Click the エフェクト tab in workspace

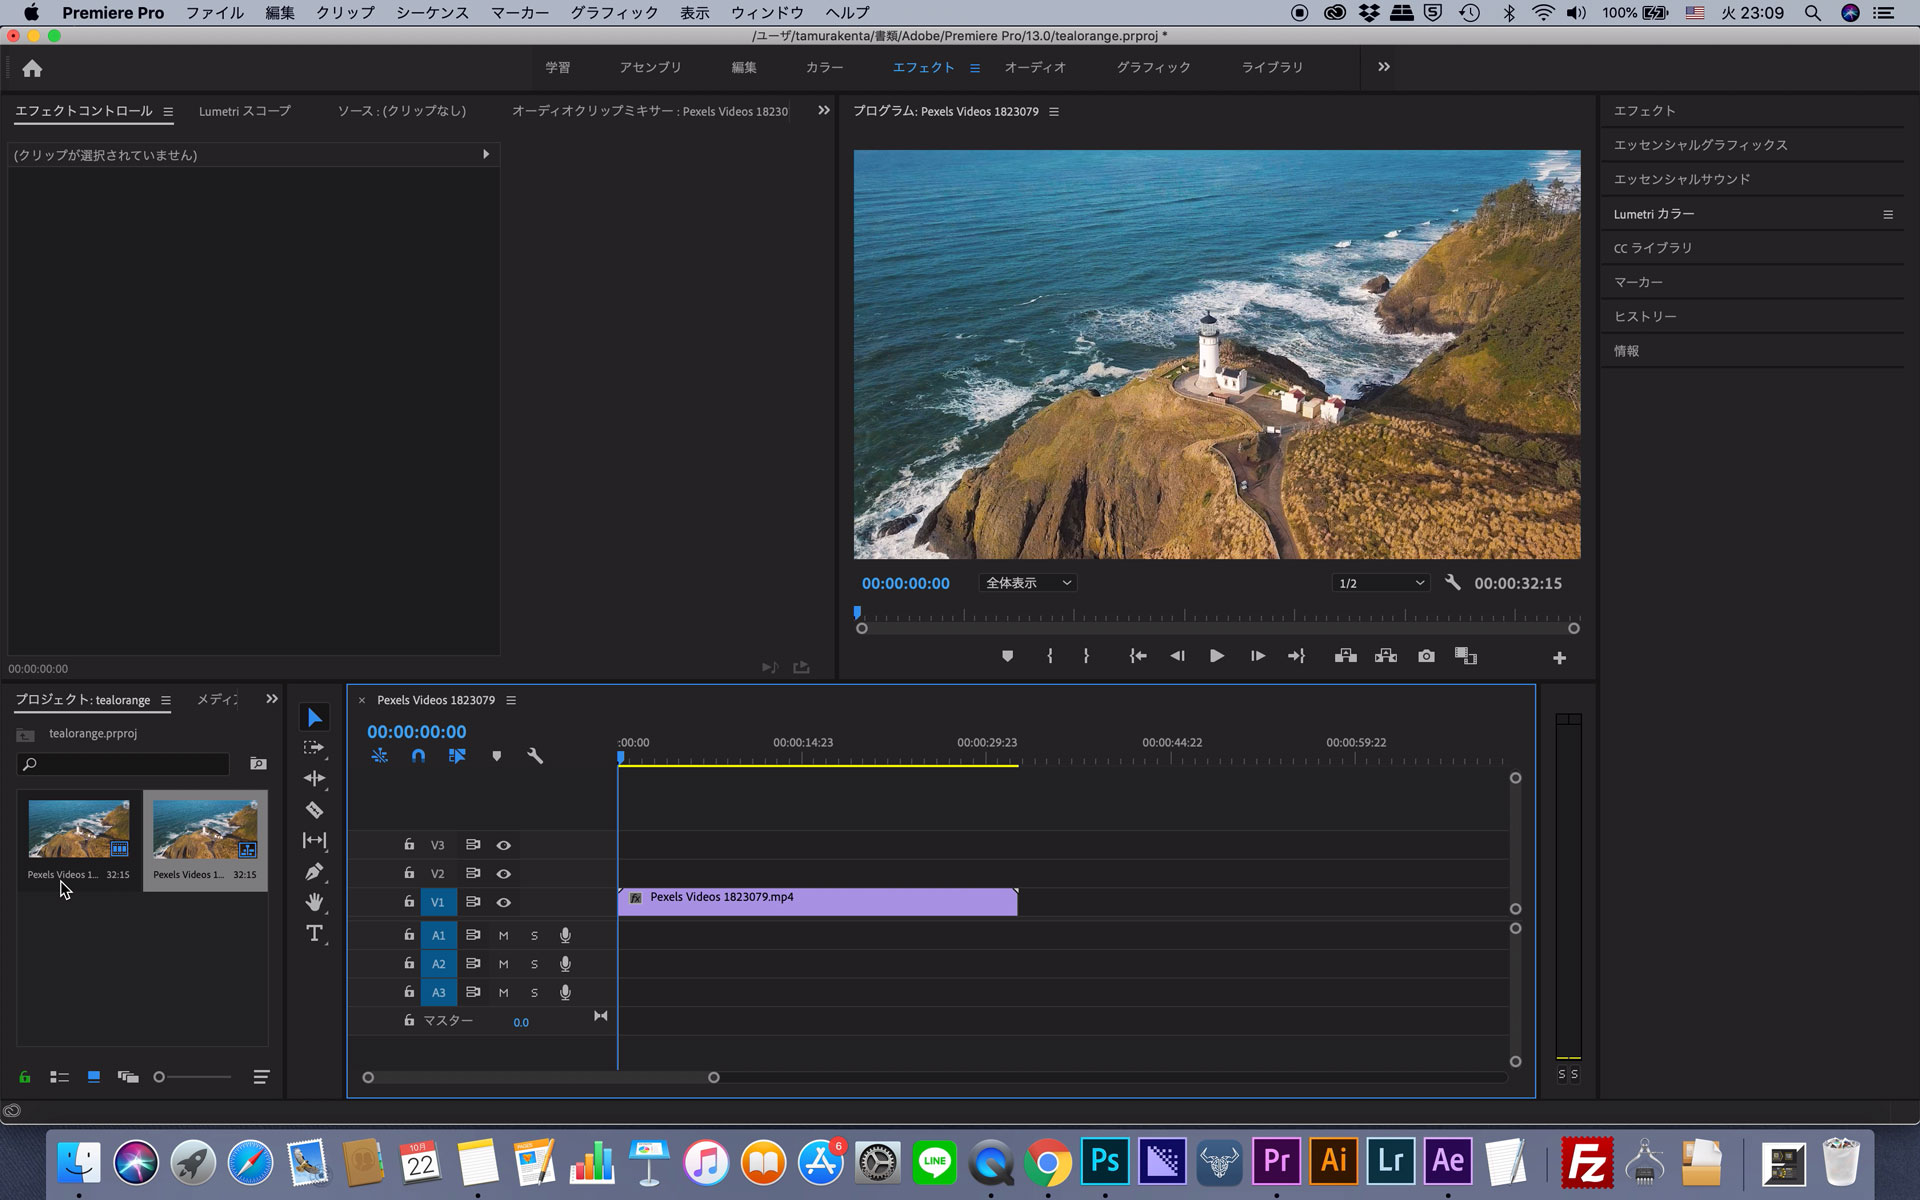pos(921,66)
